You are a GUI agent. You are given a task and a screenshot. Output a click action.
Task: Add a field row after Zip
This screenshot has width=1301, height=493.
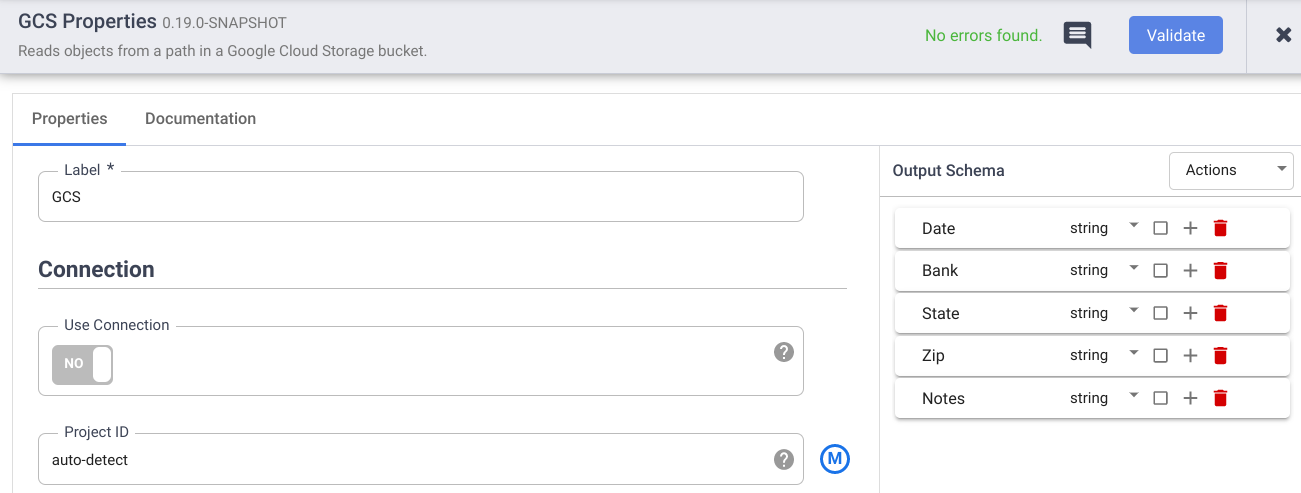pos(1190,355)
